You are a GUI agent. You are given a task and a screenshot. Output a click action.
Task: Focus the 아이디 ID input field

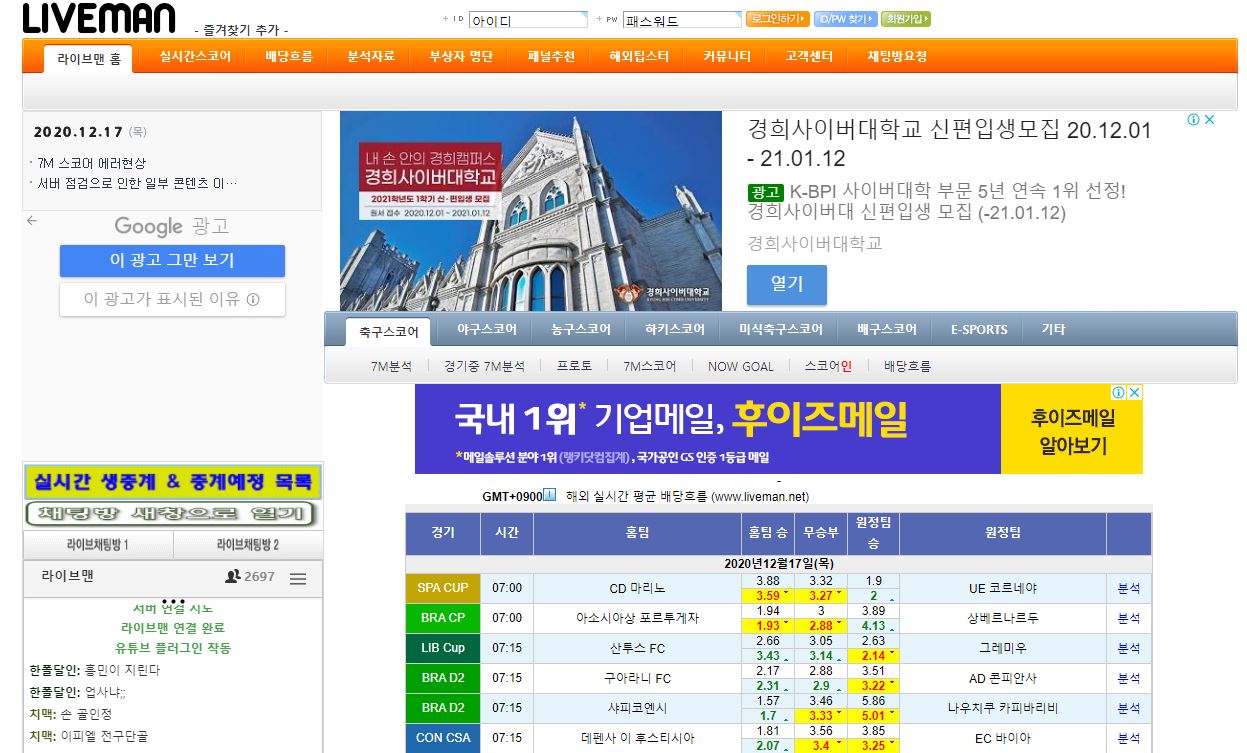coord(528,20)
